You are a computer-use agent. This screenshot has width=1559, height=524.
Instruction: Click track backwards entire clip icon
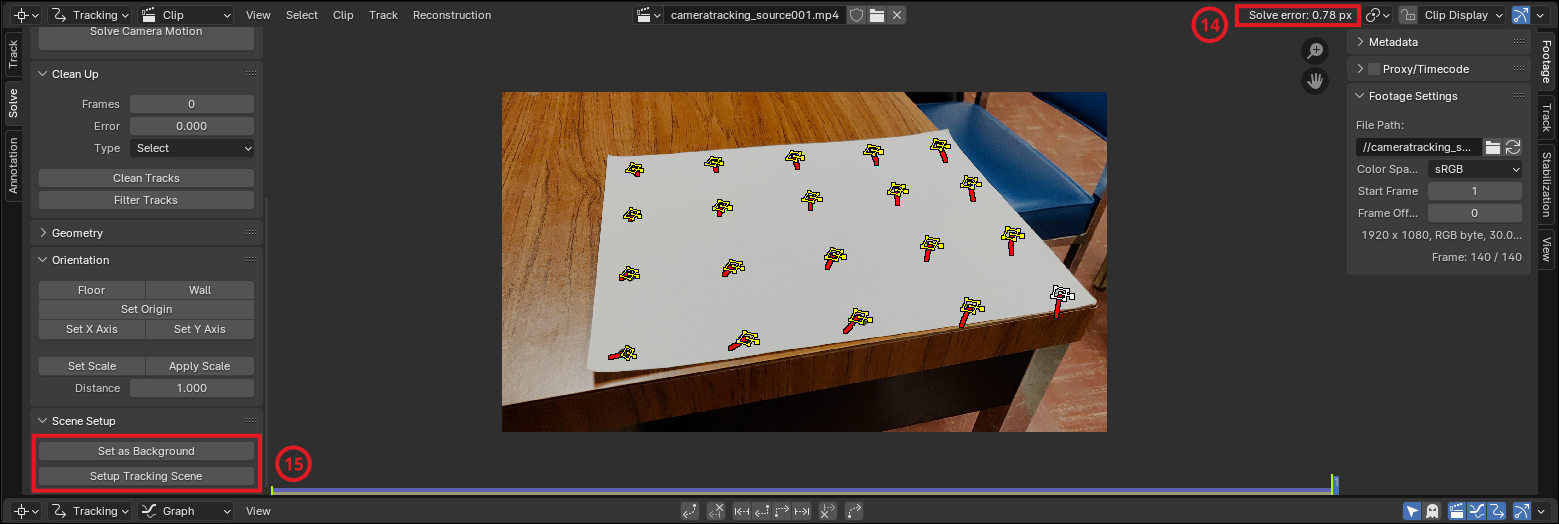[690, 511]
